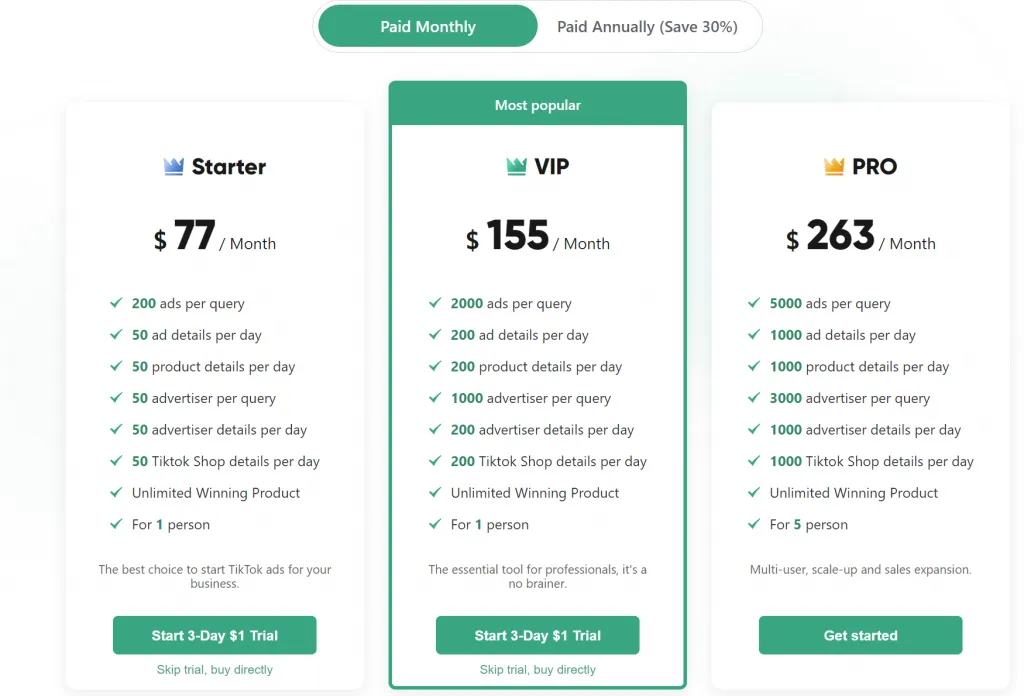Click the green crown icon beside VIP
The image size is (1024, 696).
[x=514, y=165]
